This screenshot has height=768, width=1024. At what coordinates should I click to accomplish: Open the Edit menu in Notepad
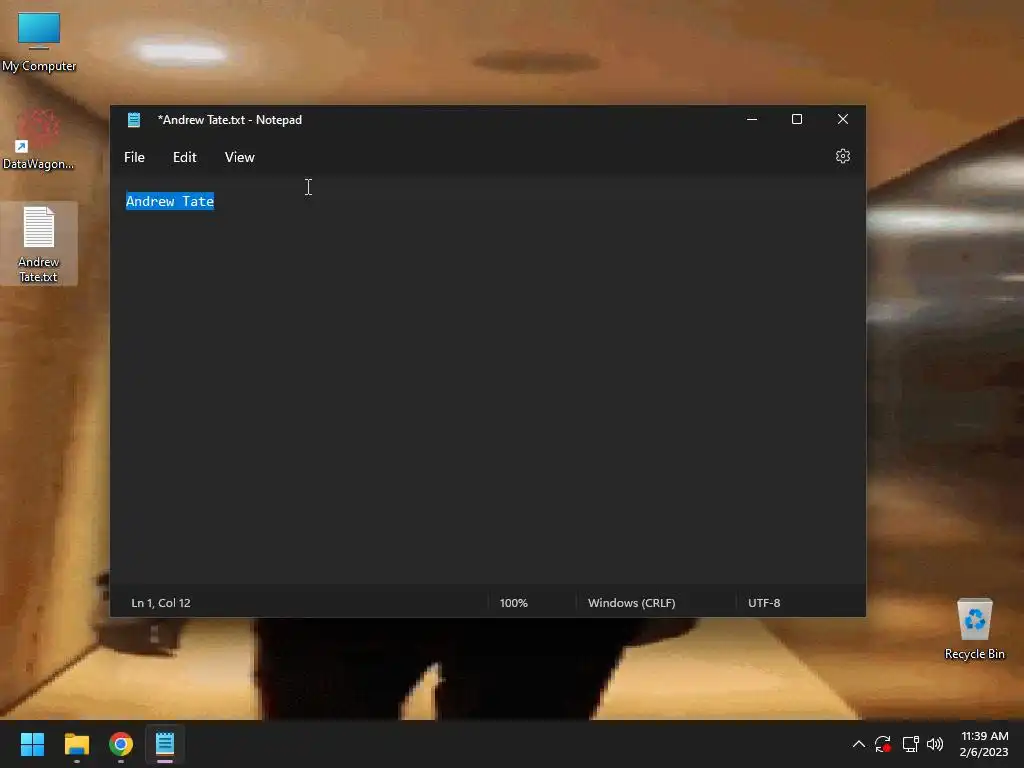[x=184, y=157]
